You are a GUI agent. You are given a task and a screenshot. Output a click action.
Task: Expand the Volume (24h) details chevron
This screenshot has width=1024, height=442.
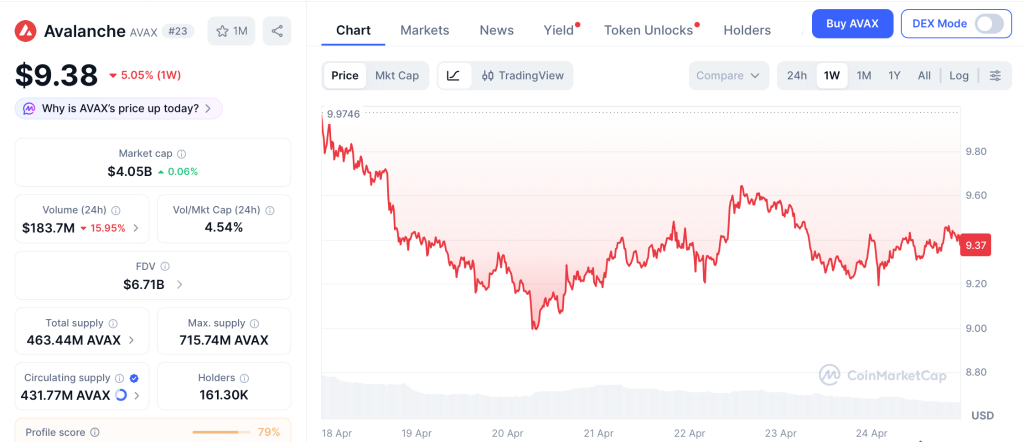point(136,228)
